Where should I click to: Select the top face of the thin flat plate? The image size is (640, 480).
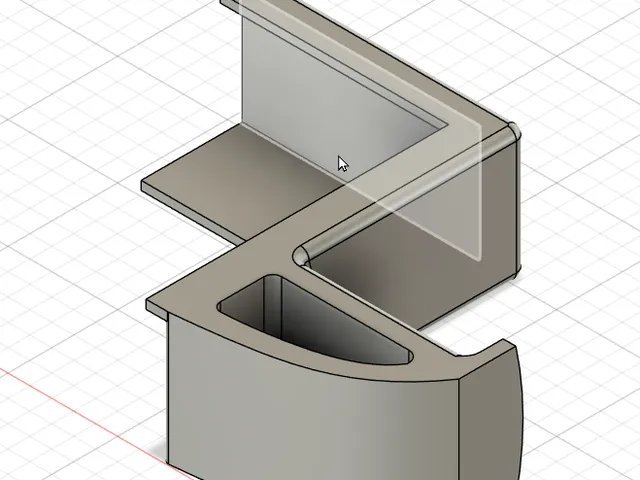[x=245, y=180]
